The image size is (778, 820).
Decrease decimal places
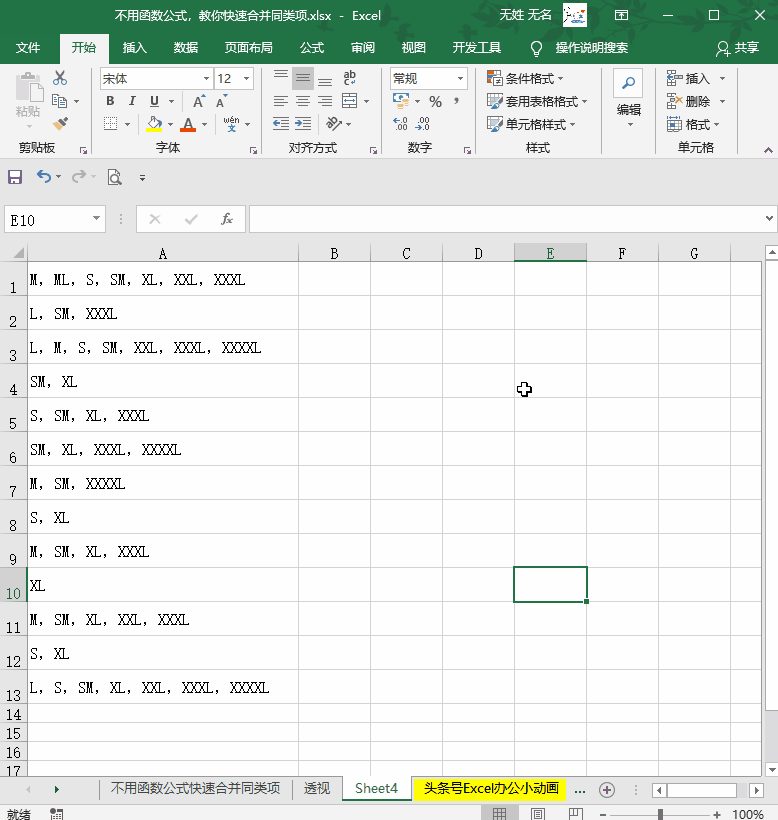click(x=422, y=124)
